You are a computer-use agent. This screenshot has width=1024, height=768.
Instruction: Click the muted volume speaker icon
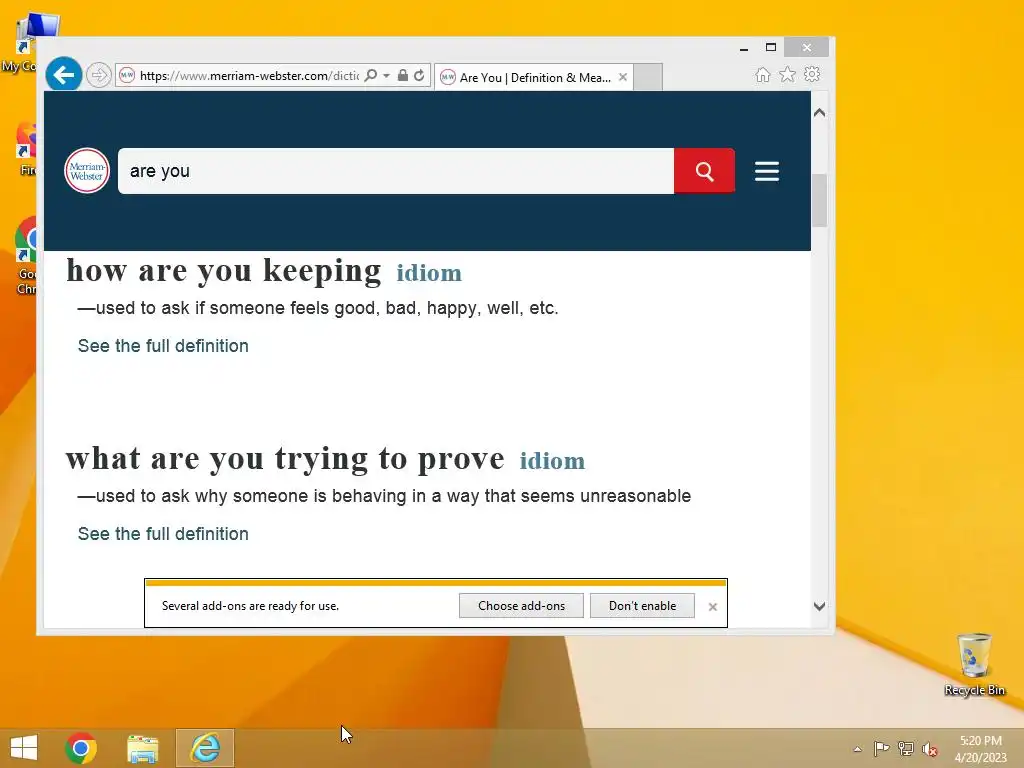[930, 749]
